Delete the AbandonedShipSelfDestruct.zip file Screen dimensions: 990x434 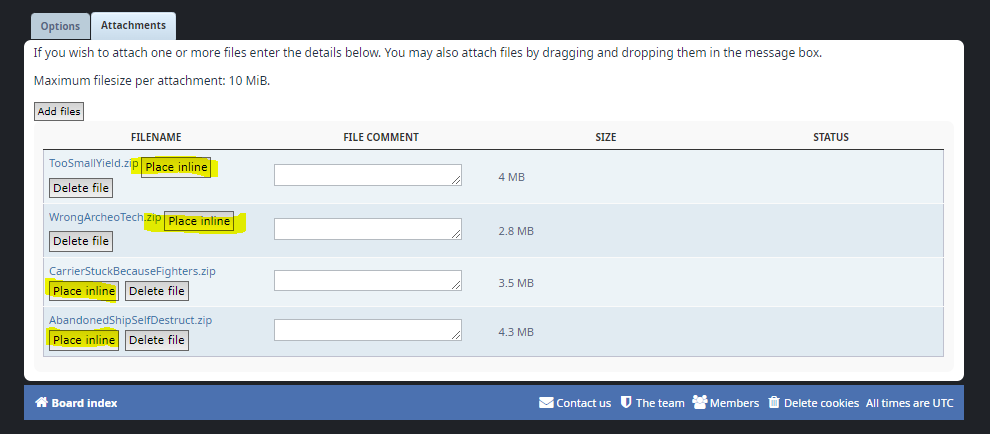[157, 340]
